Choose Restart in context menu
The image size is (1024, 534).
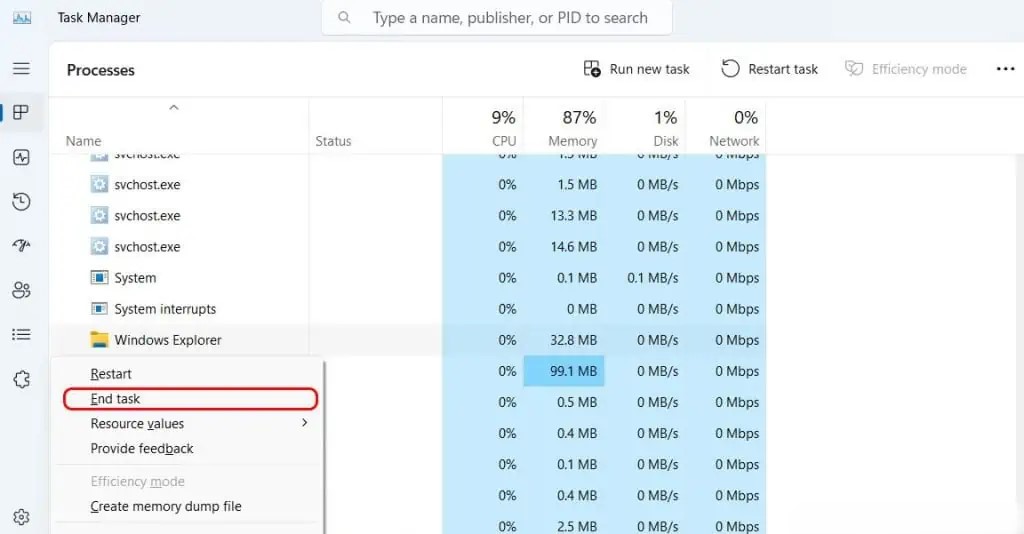click(187, 374)
